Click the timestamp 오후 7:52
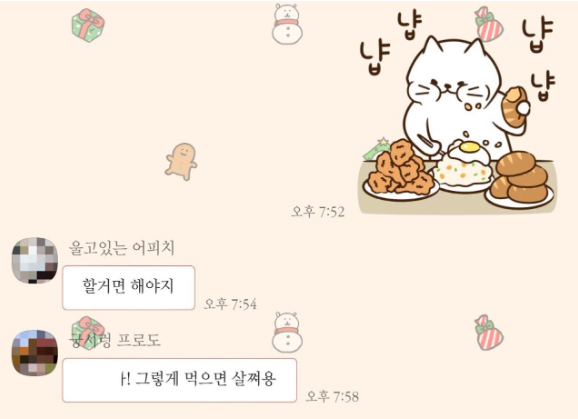 (x=318, y=212)
